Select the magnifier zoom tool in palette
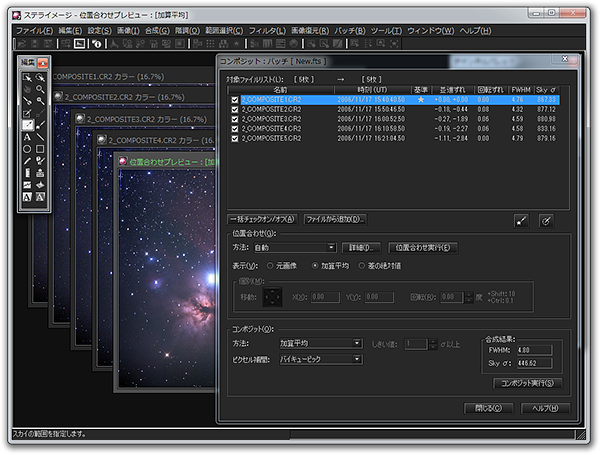The width and height of the screenshot is (600, 455). coord(40,89)
